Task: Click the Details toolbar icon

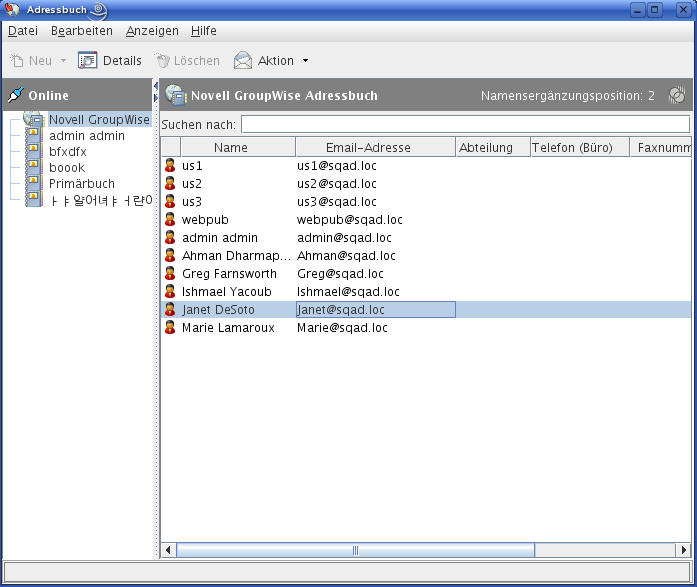Action: click(87, 60)
